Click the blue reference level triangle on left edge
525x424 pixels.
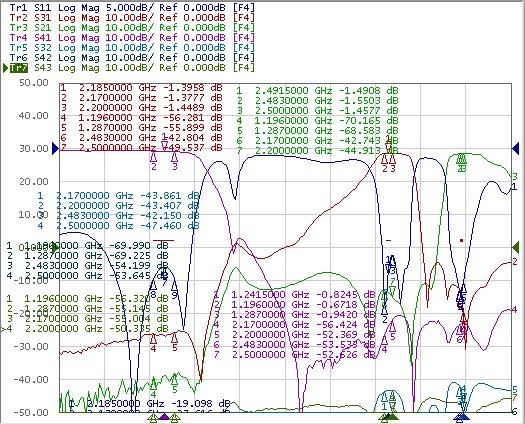point(55,148)
